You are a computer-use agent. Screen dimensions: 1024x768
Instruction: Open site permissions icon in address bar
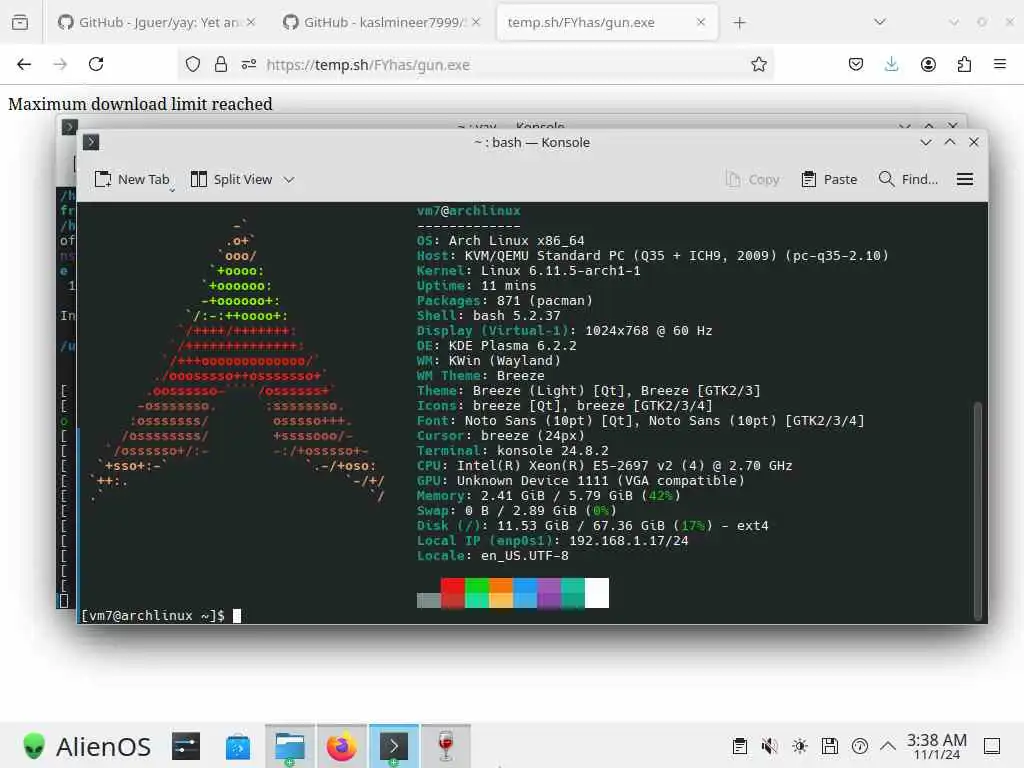click(x=249, y=64)
